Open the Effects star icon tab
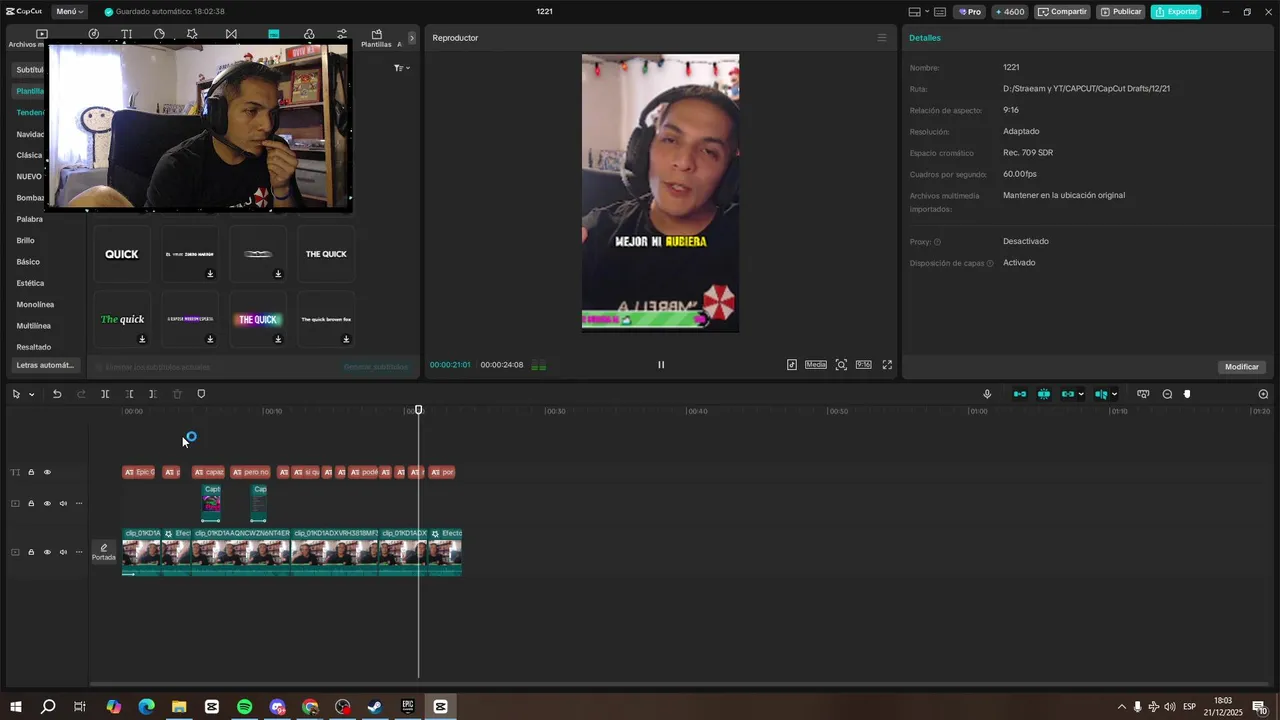Image resolution: width=1280 pixels, height=720 pixels. pyautogui.click(x=192, y=34)
